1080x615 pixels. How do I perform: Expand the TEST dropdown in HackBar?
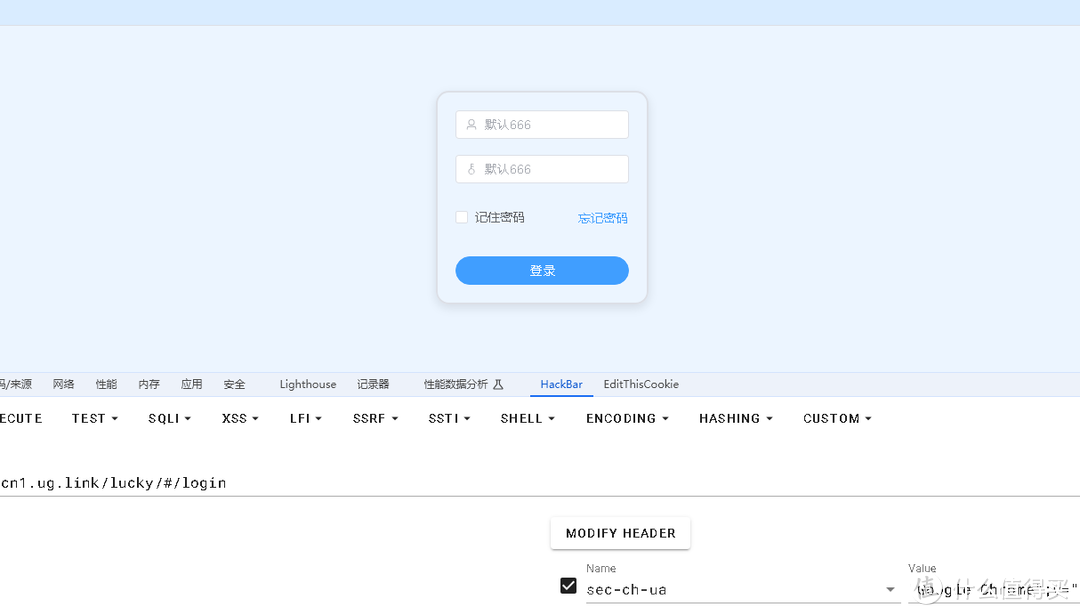[94, 419]
